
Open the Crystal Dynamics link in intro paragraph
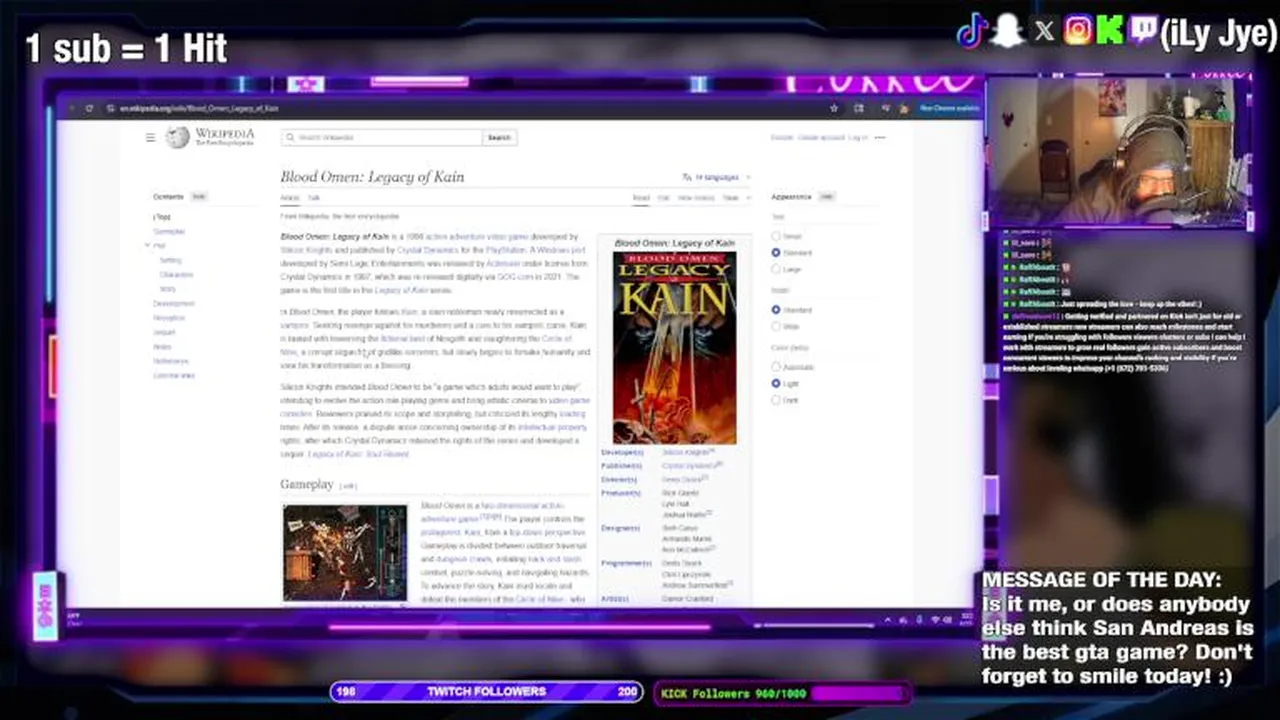427,249
